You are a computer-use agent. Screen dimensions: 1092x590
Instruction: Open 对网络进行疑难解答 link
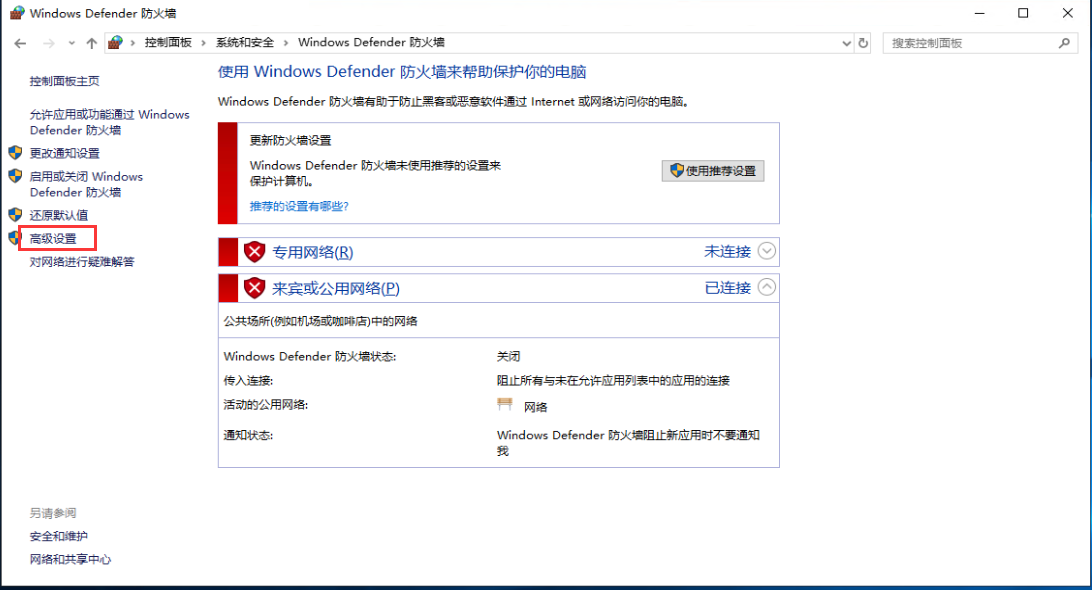[81, 262]
